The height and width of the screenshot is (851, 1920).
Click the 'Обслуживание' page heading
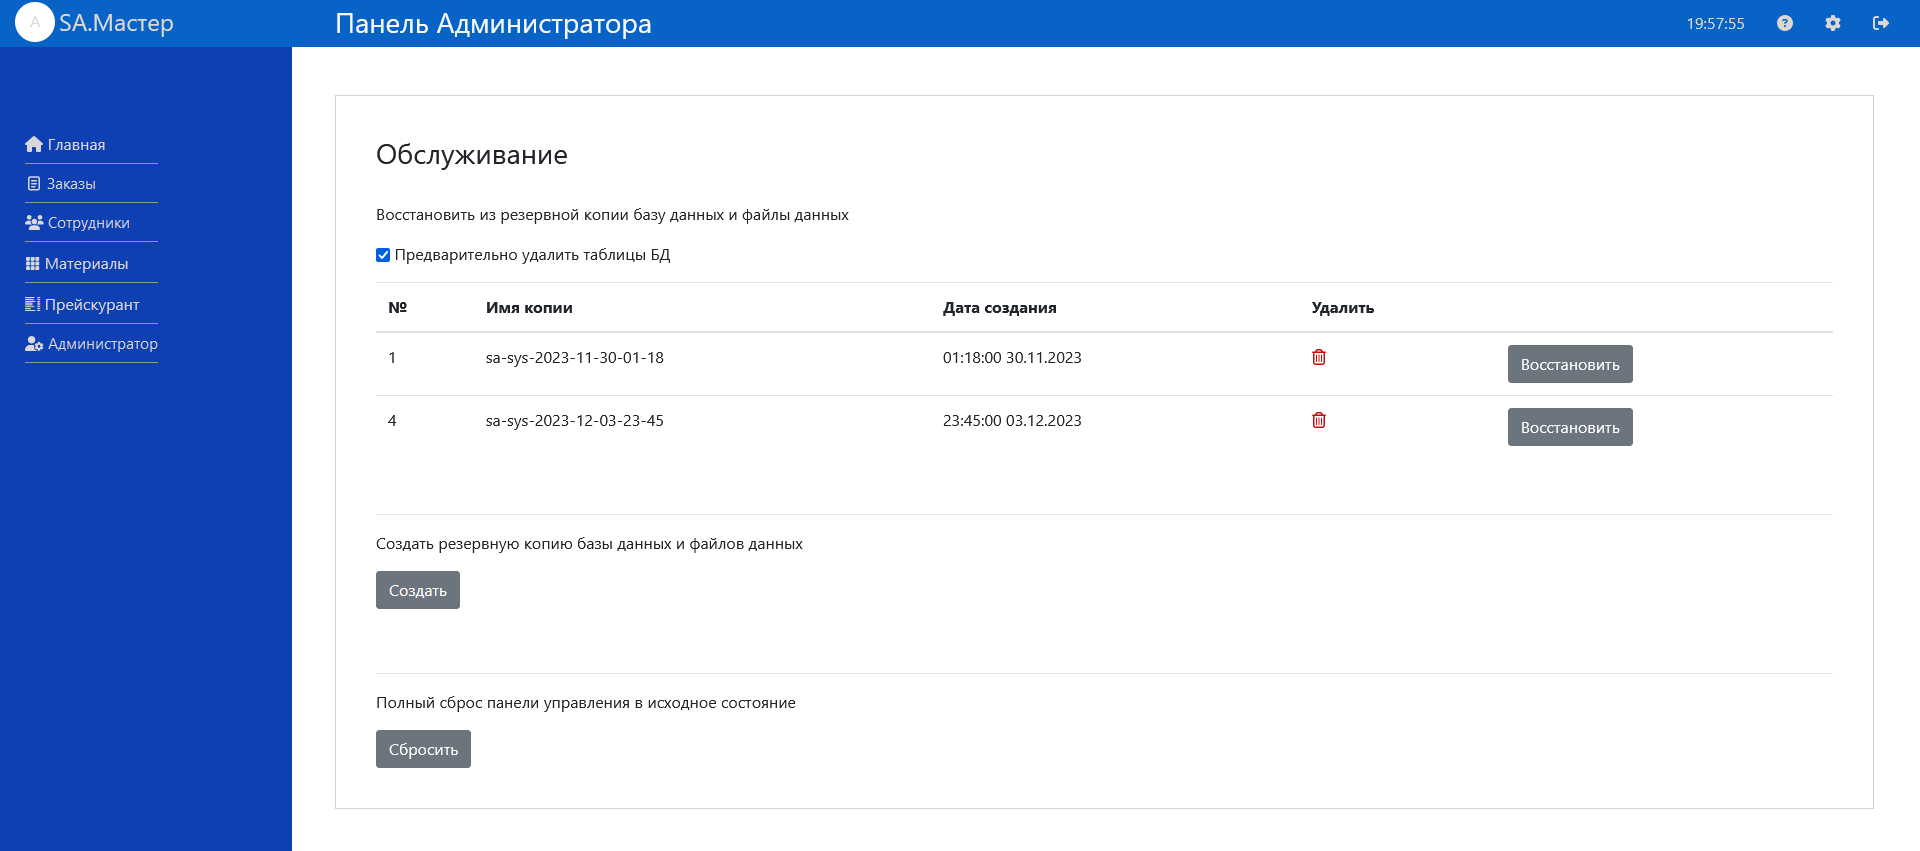coord(472,155)
